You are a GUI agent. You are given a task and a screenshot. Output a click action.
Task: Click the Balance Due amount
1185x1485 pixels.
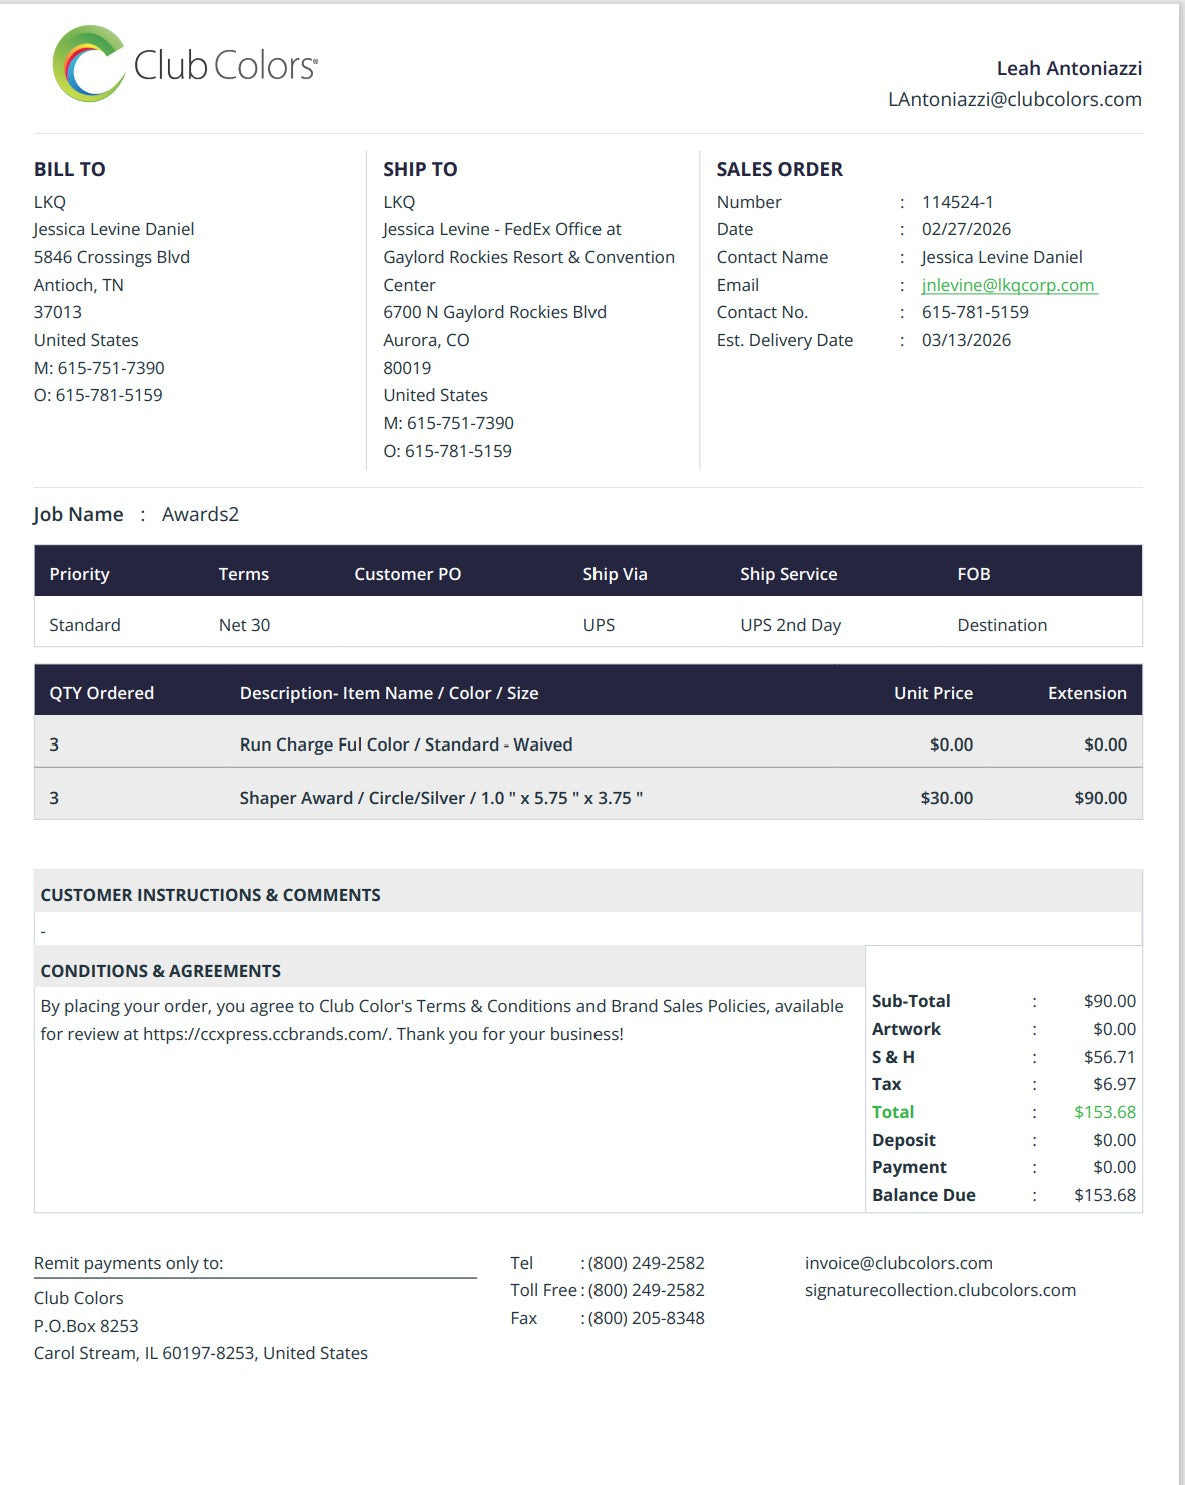1104,1195
